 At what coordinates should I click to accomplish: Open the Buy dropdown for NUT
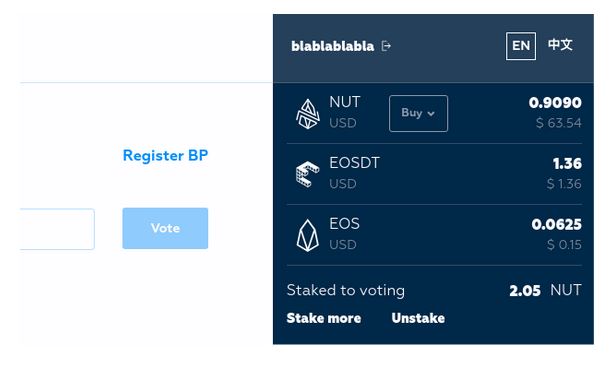(418, 113)
